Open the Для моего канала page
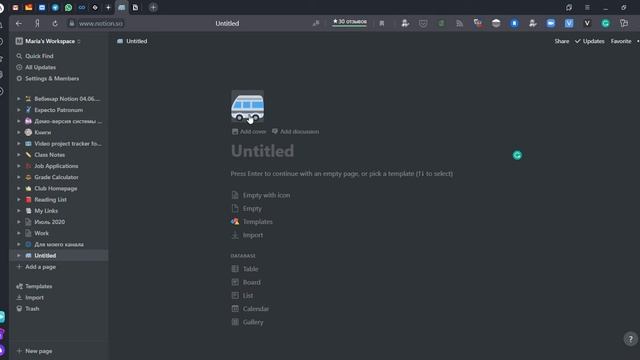 pyautogui.click(x=59, y=244)
